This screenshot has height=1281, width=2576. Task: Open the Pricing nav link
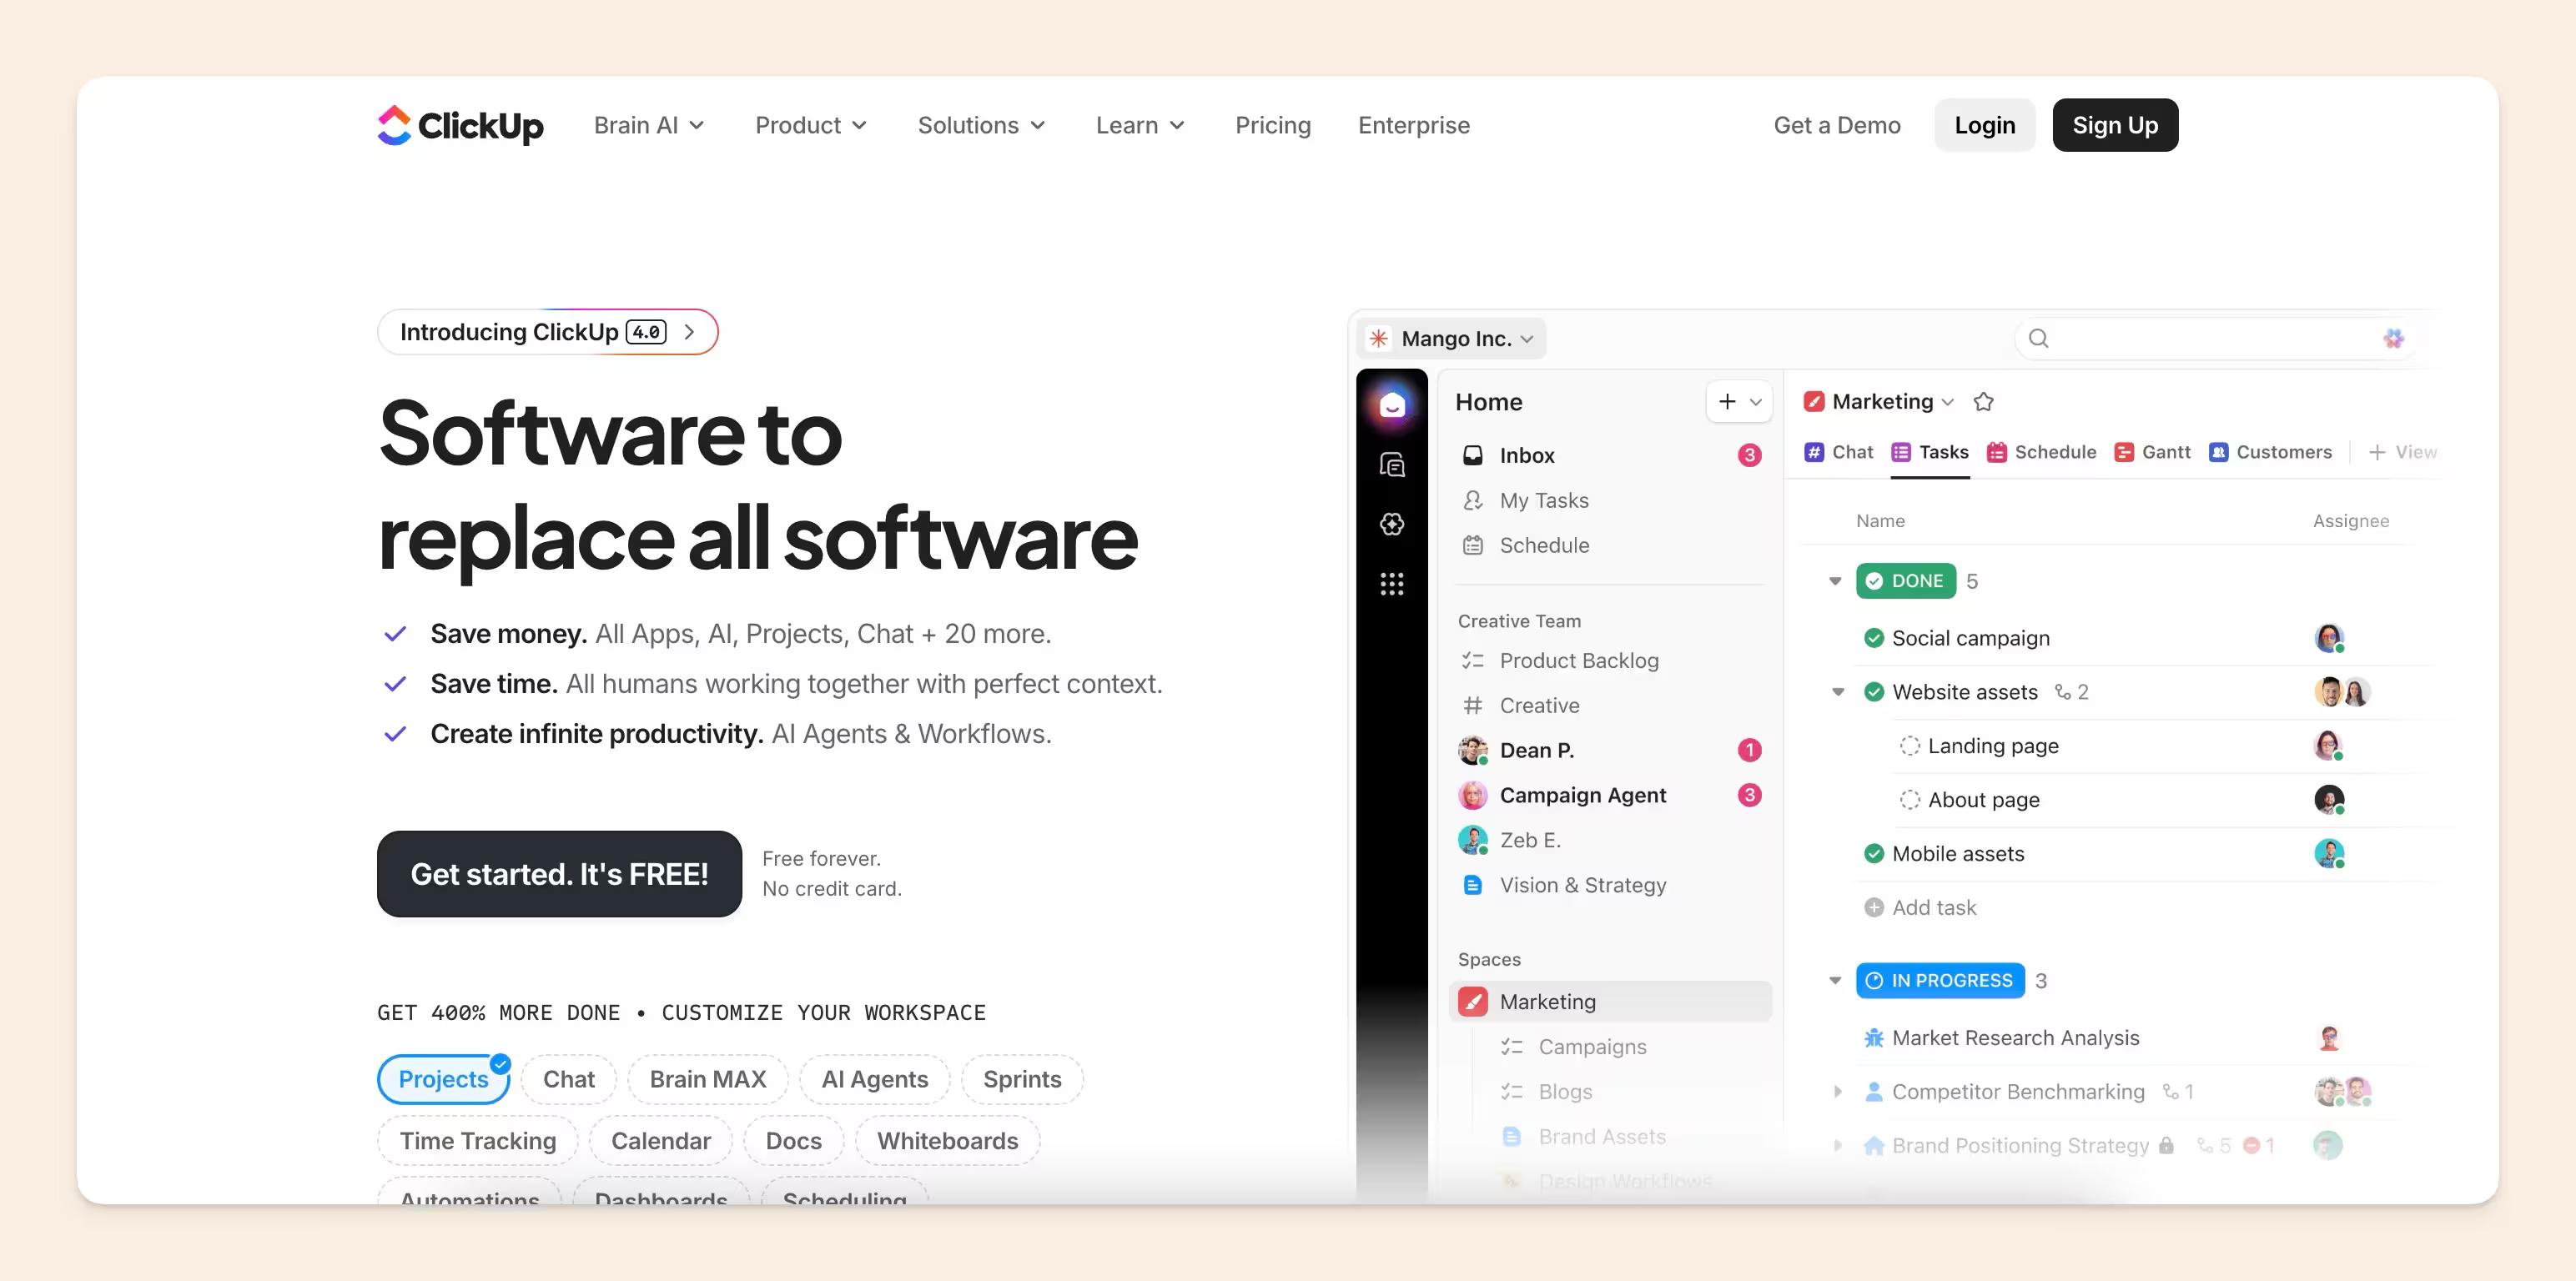tap(1273, 126)
